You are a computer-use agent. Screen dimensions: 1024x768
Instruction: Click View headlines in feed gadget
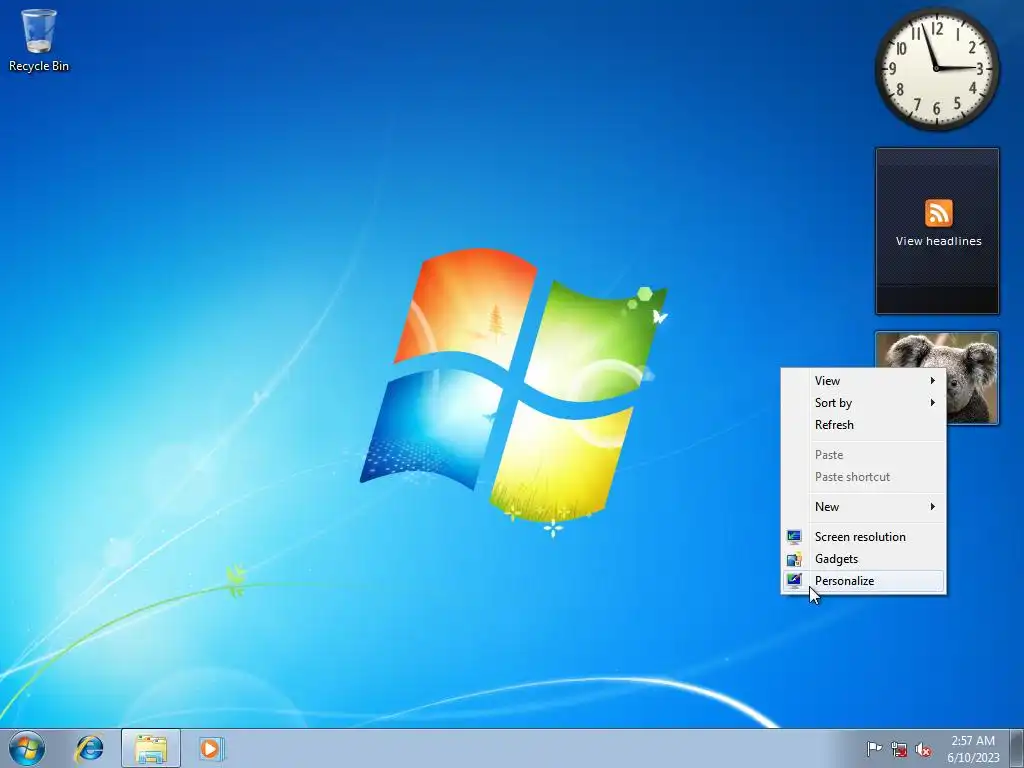[x=938, y=241]
